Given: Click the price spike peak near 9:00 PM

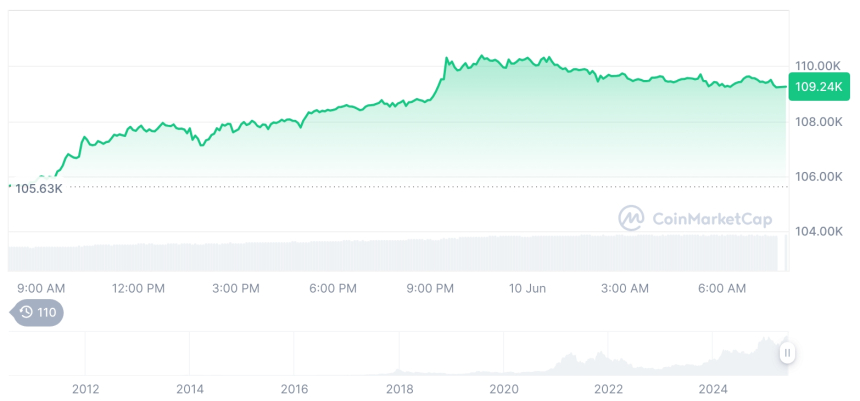Looking at the screenshot, I should (445, 59).
